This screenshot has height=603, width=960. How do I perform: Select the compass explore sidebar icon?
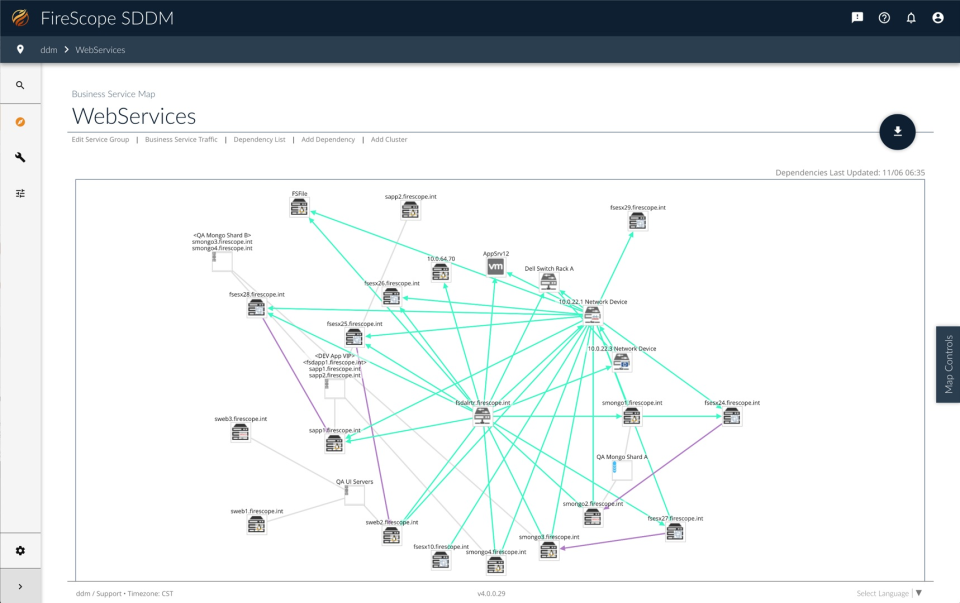click(20, 122)
